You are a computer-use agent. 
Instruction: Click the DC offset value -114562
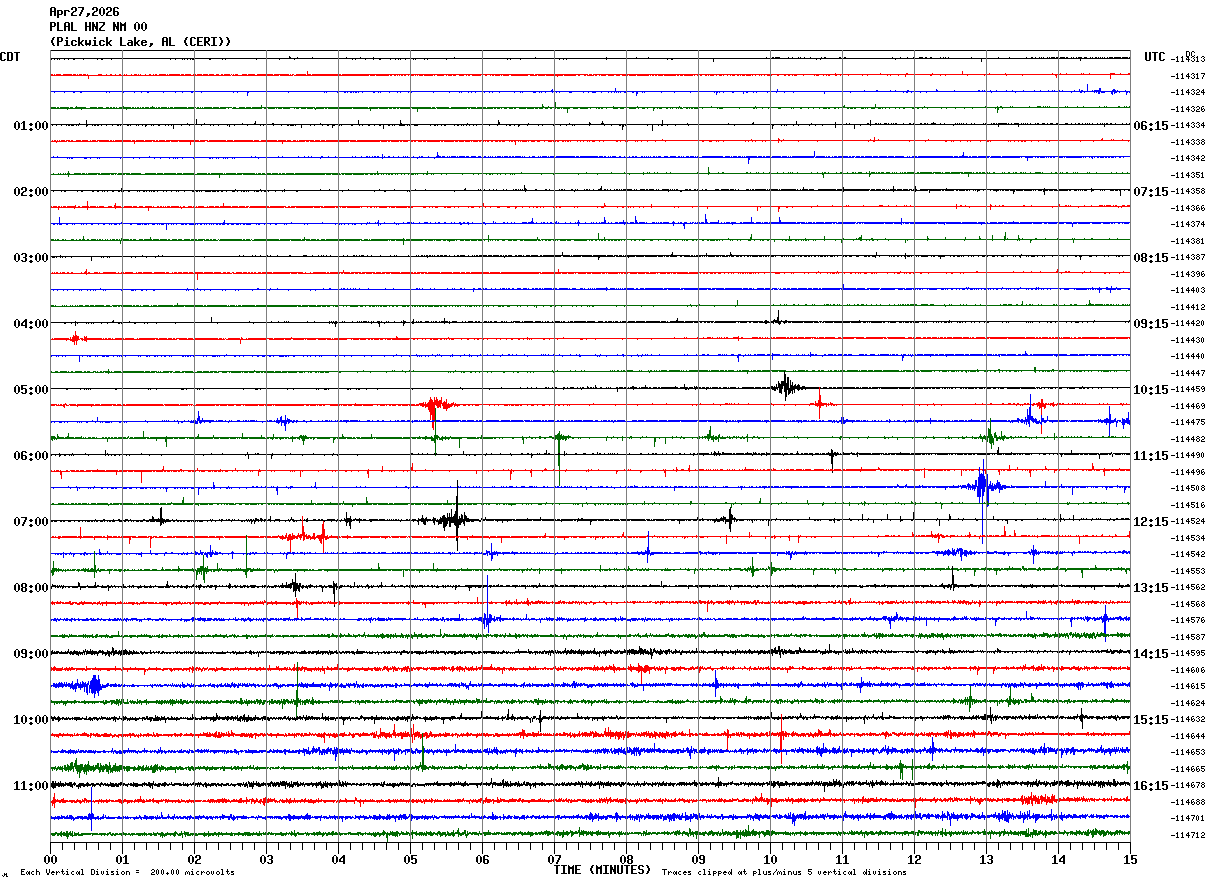(x=1188, y=587)
